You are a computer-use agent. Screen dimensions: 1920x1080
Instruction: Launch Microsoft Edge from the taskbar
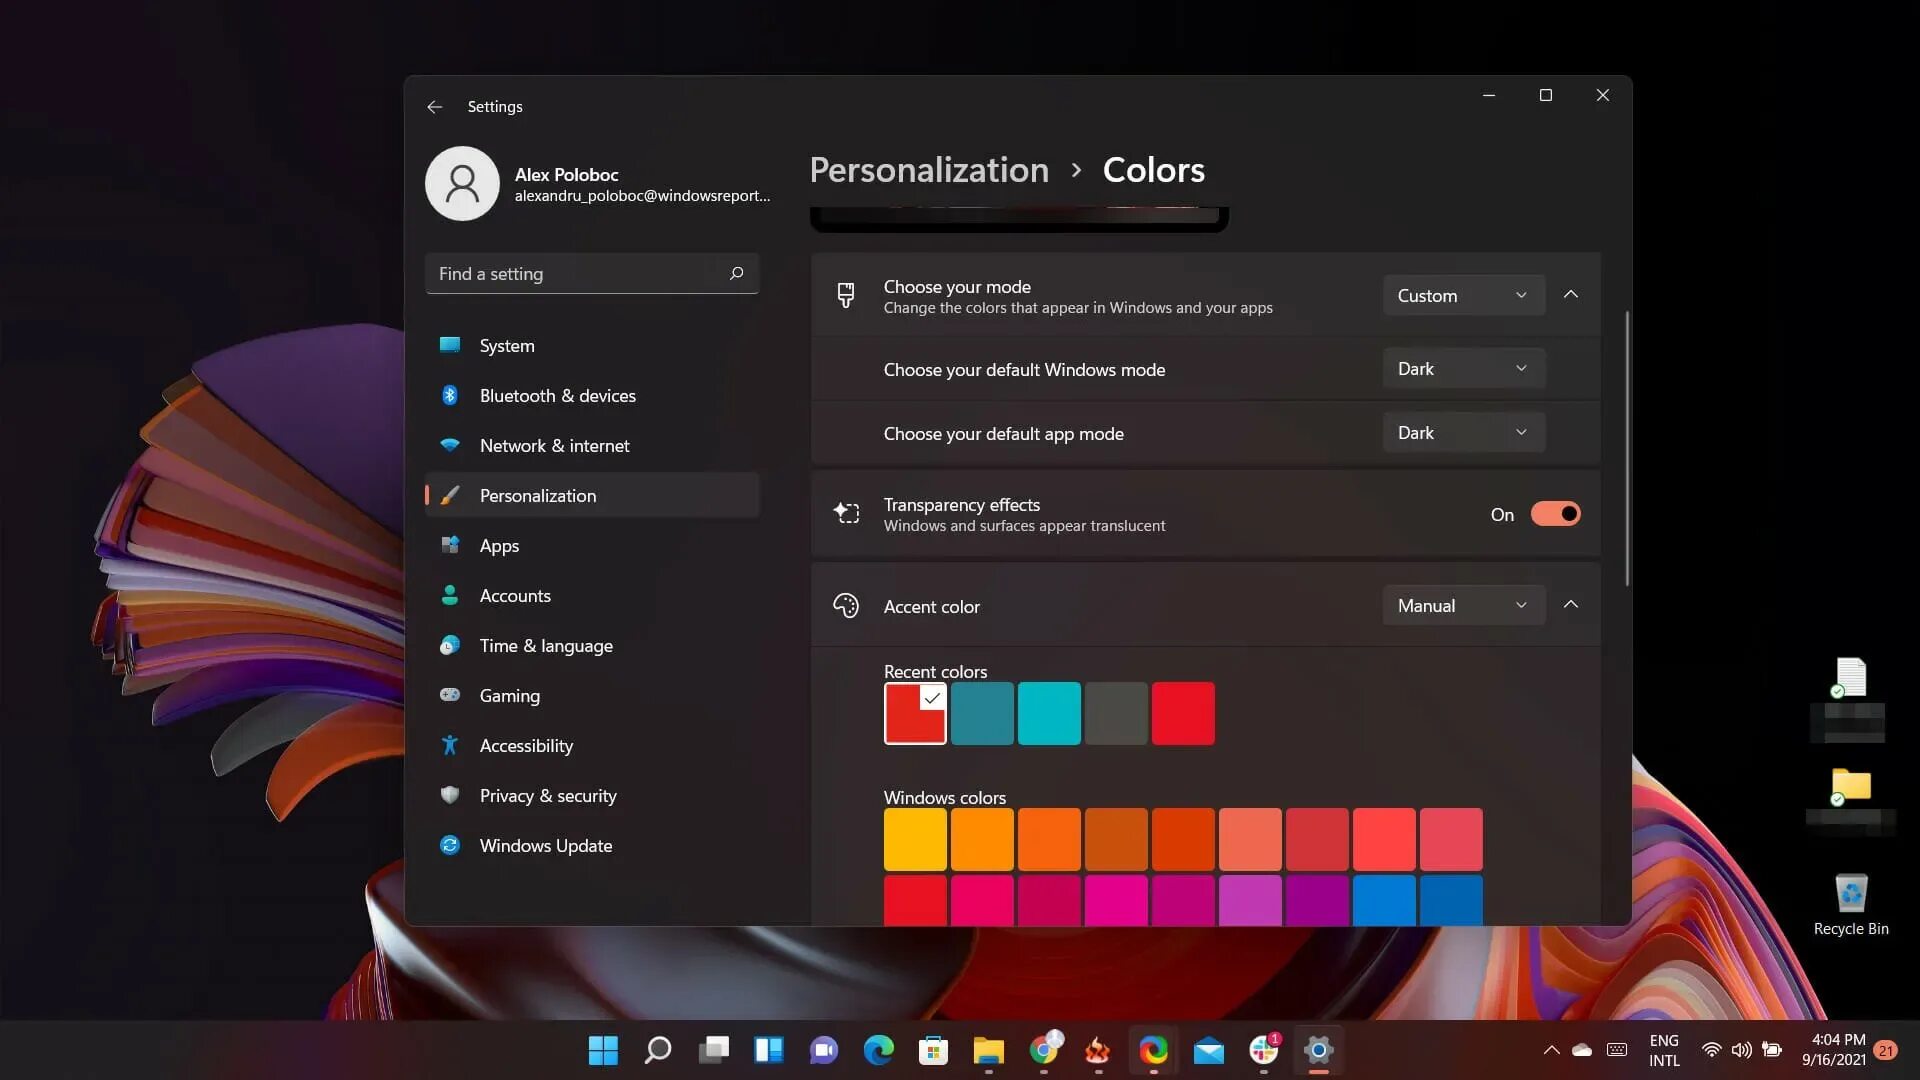click(878, 1050)
